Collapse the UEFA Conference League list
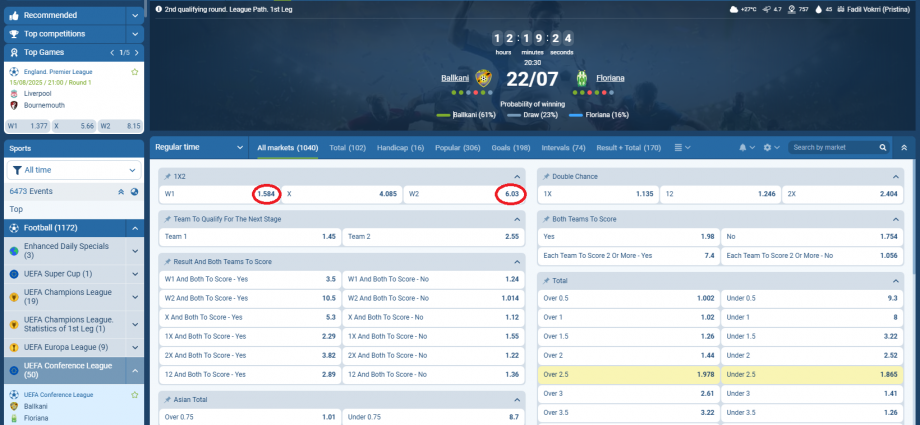Image resolution: width=920 pixels, height=425 pixels. [135, 370]
